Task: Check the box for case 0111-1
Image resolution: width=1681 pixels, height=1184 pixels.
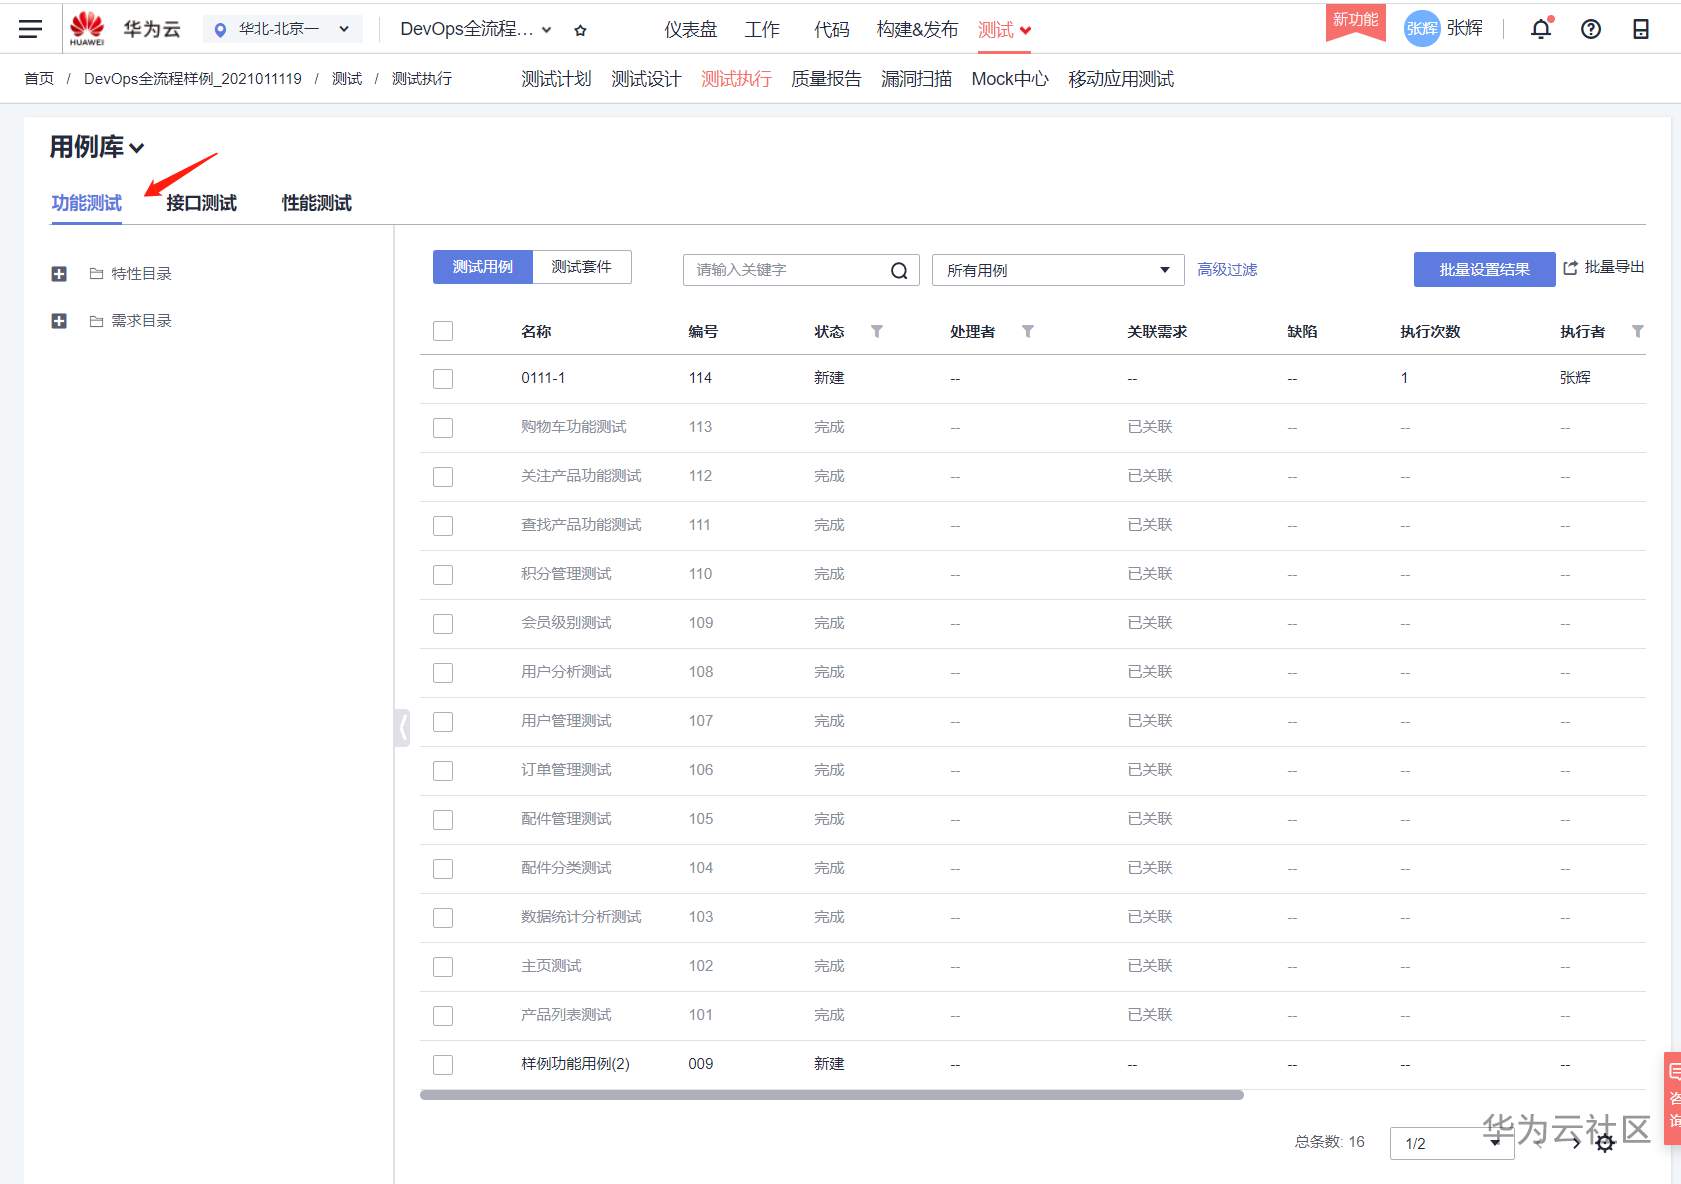Action: [443, 379]
